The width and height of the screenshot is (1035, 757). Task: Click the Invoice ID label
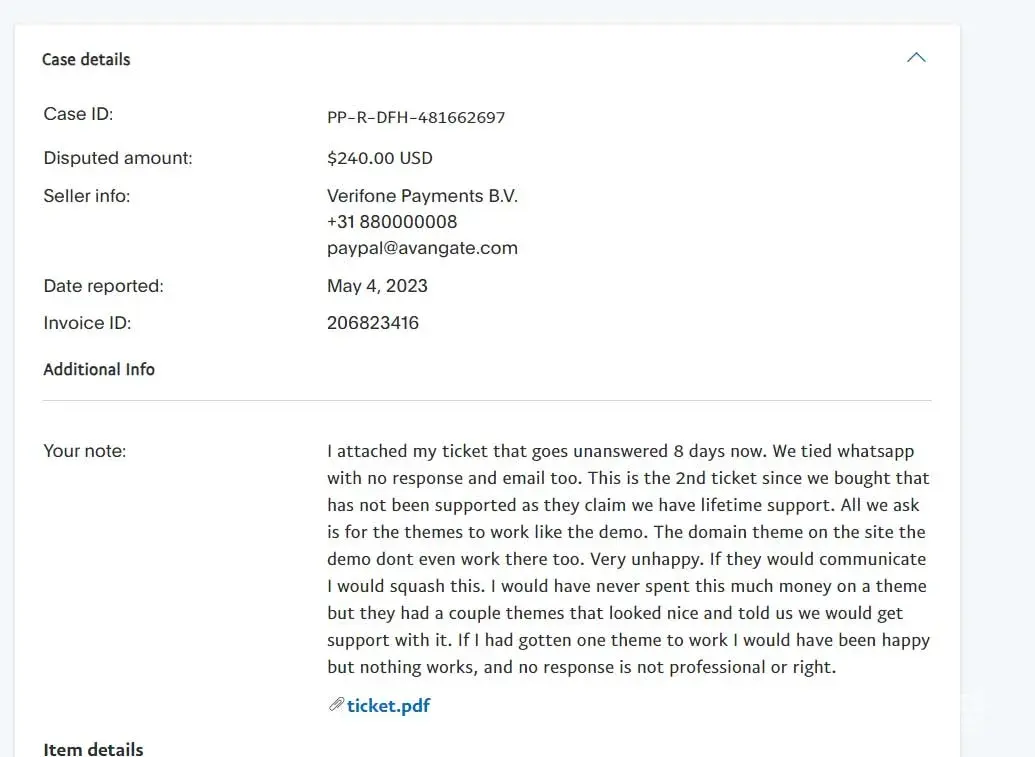coord(87,323)
